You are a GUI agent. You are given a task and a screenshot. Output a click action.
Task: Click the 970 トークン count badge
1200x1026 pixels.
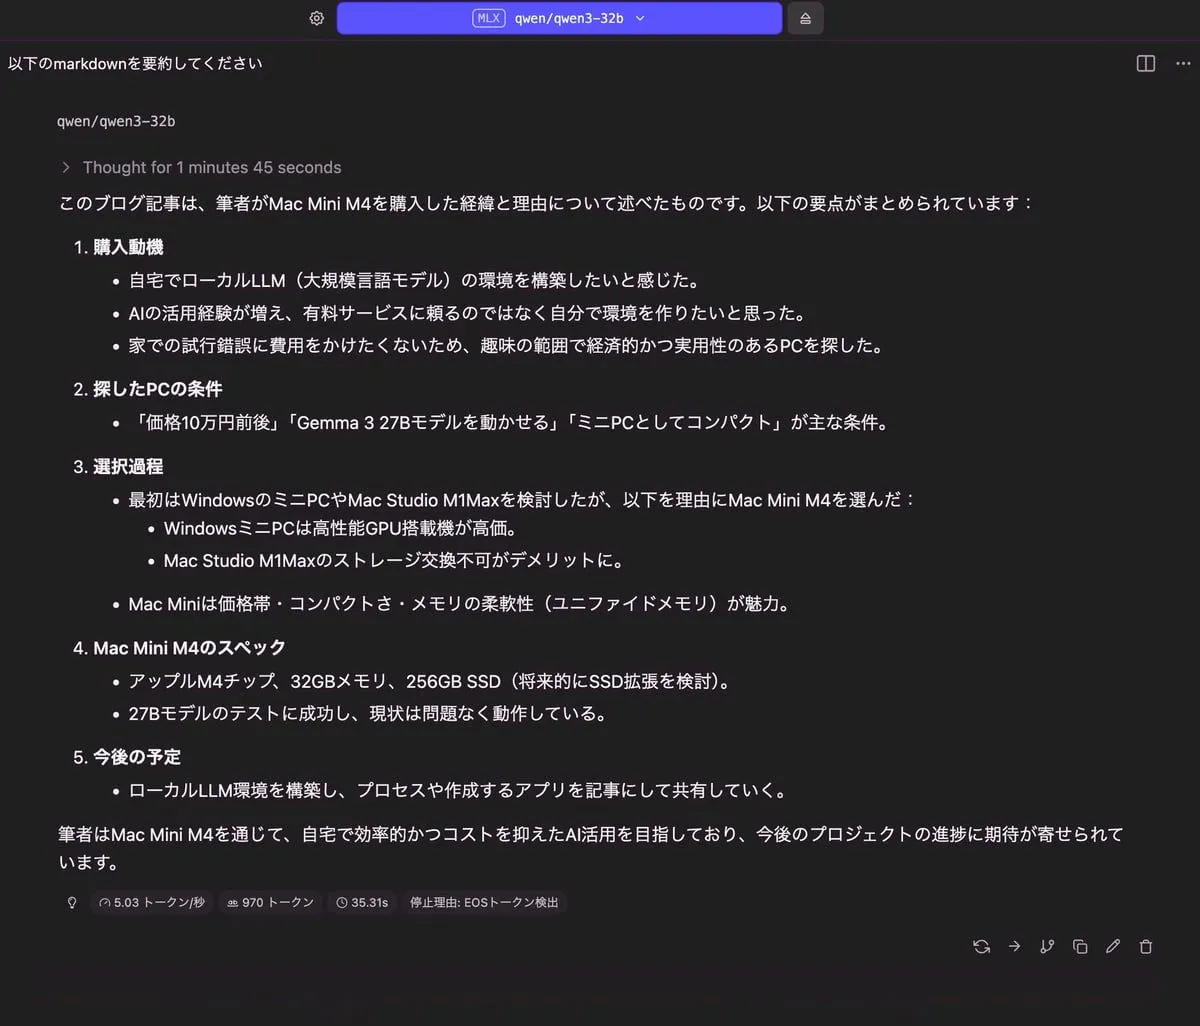point(270,902)
